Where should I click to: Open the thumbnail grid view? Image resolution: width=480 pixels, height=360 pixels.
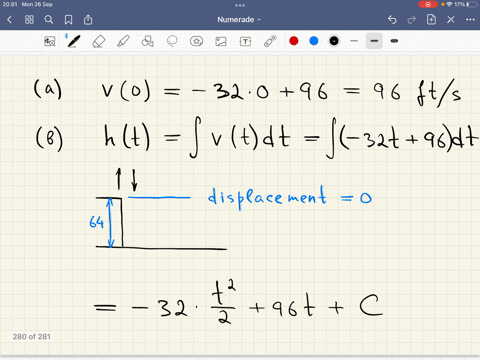tap(29, 20)
